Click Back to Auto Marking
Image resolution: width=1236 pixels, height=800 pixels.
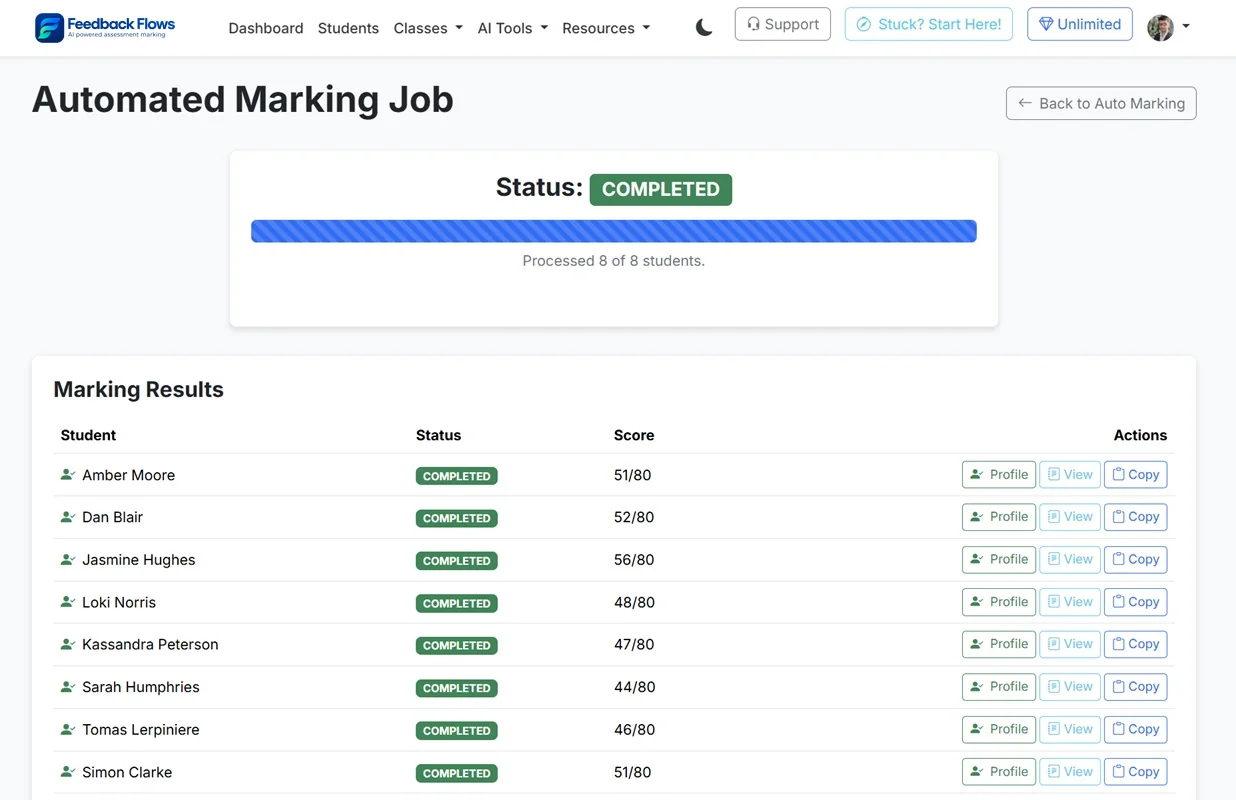pyautogui.click(x=1101, y=103)
